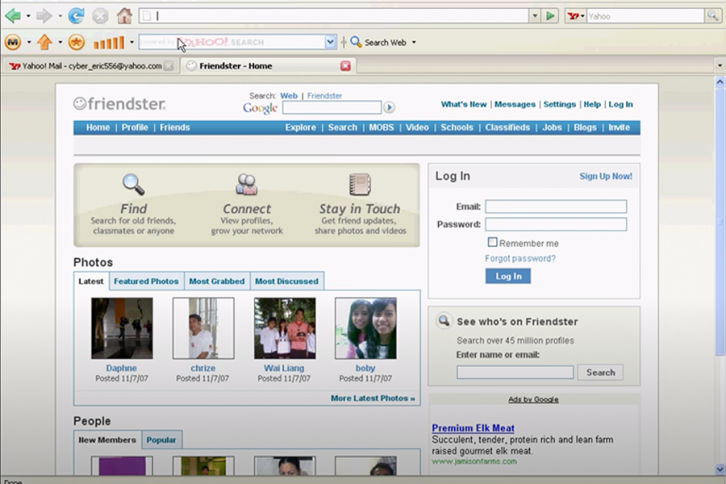Select the Most Grabbed photos tab
The width and height of the screenshot is (726, 484).
click(217, 281)
